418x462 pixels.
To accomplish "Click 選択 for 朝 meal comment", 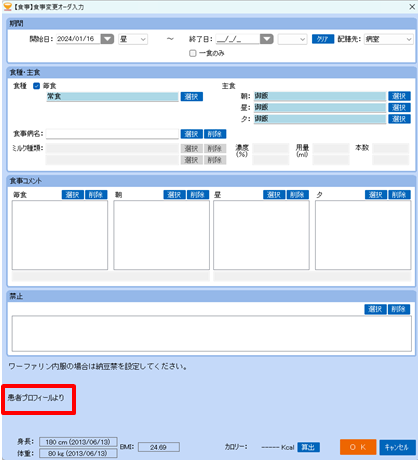I will pos(174,195).
